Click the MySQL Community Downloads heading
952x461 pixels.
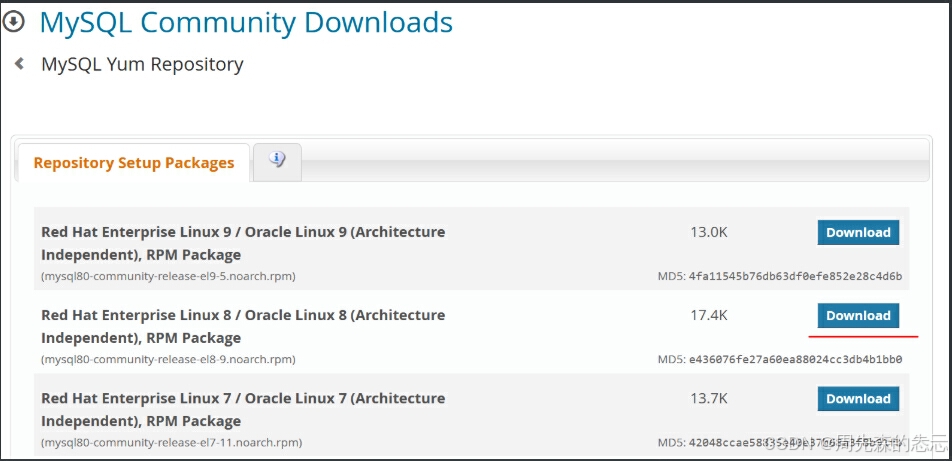[x=246, y=22]
